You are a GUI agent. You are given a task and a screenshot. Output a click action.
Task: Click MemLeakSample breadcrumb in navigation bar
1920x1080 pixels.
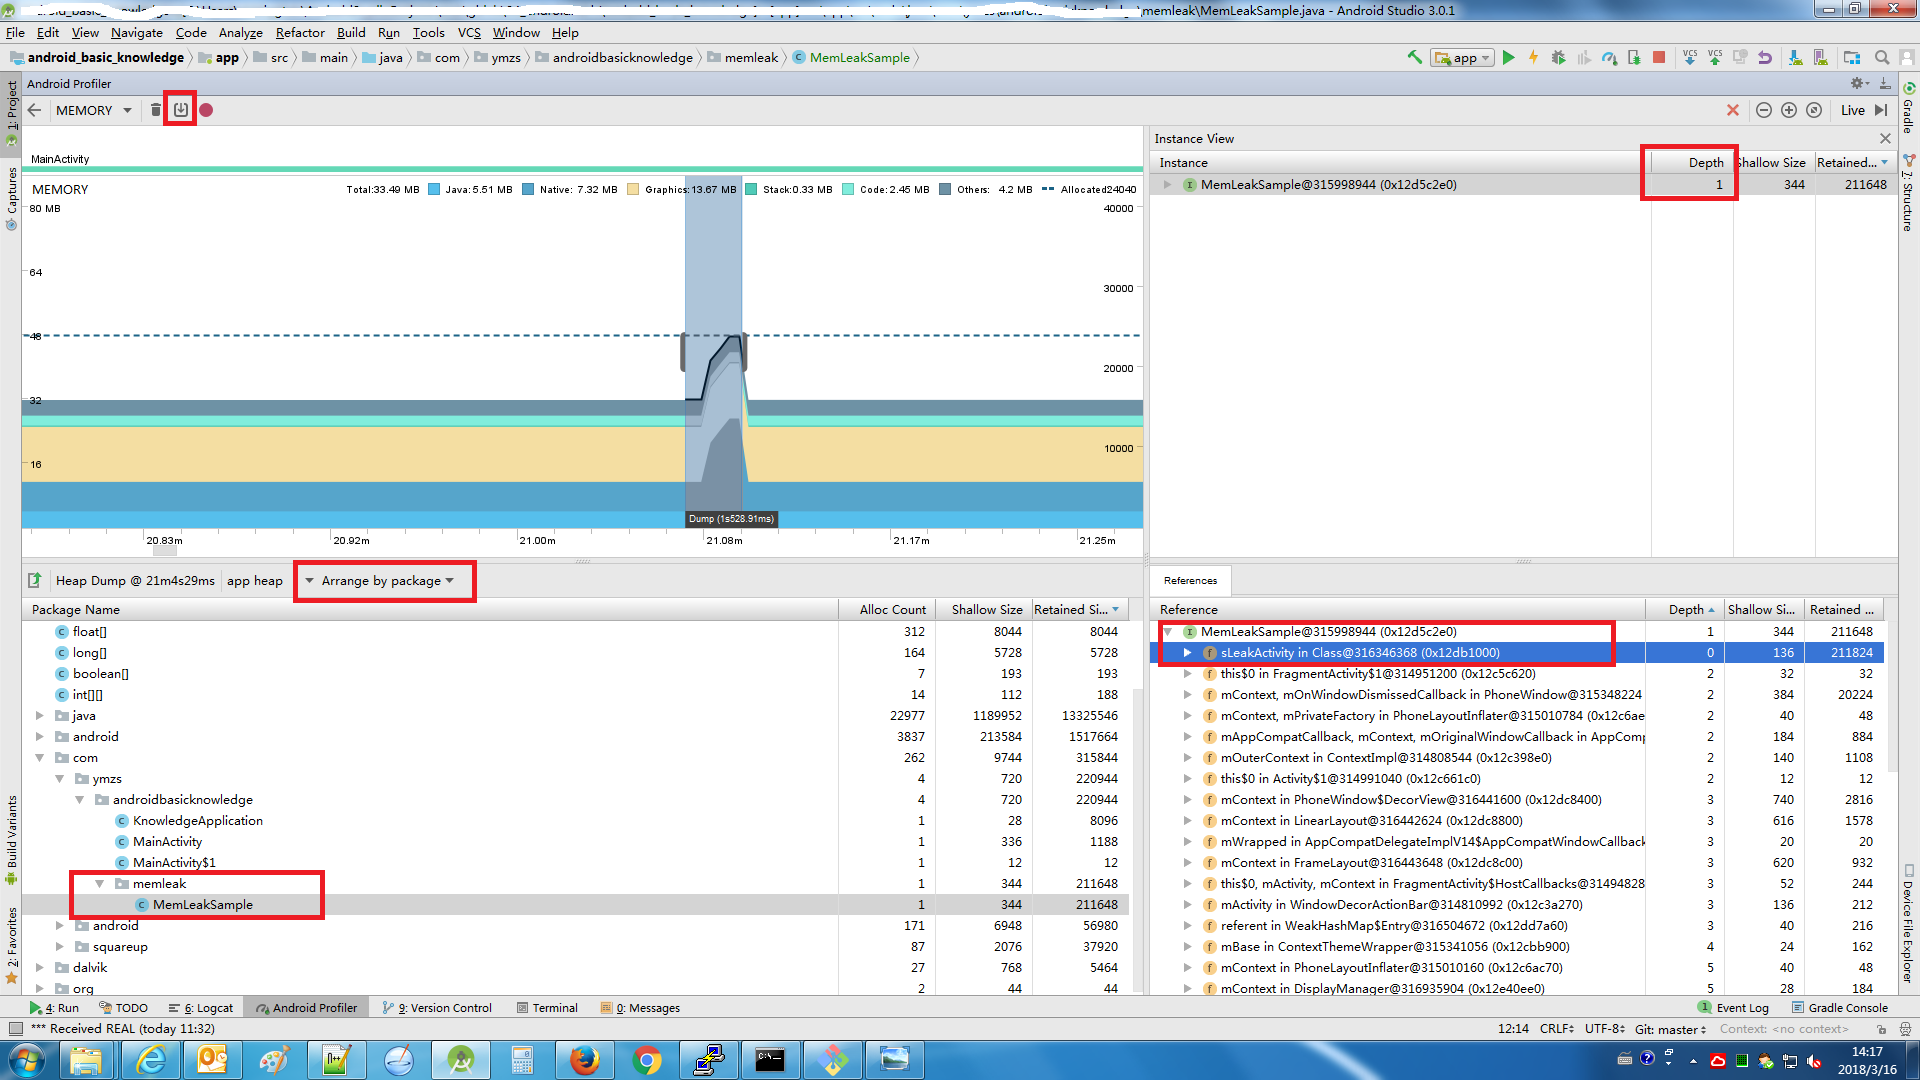click(859, 58)
